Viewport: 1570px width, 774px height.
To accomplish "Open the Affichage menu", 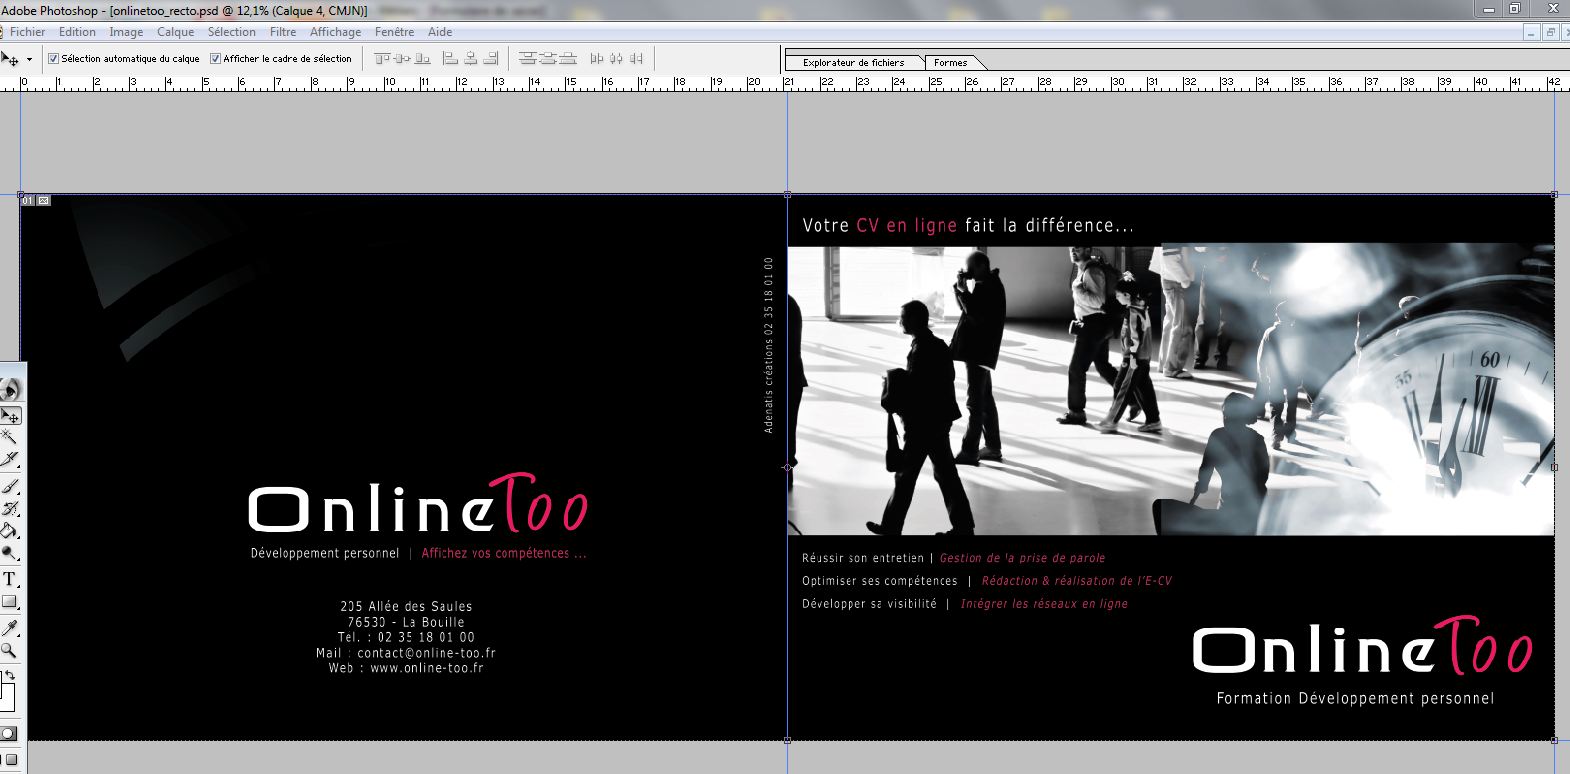I will (x=335, y=32).
